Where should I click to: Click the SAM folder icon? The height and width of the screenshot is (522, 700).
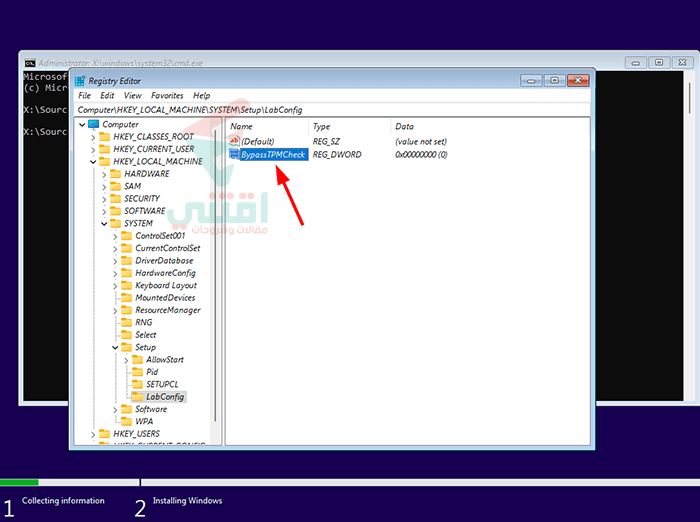116,186
